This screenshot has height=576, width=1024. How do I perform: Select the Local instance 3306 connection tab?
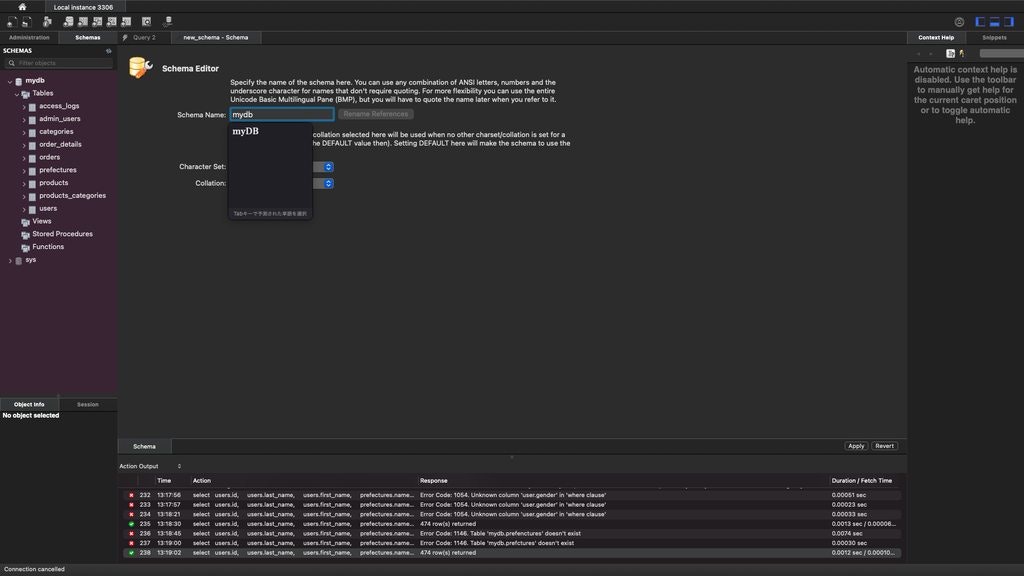tap(83, 7)
